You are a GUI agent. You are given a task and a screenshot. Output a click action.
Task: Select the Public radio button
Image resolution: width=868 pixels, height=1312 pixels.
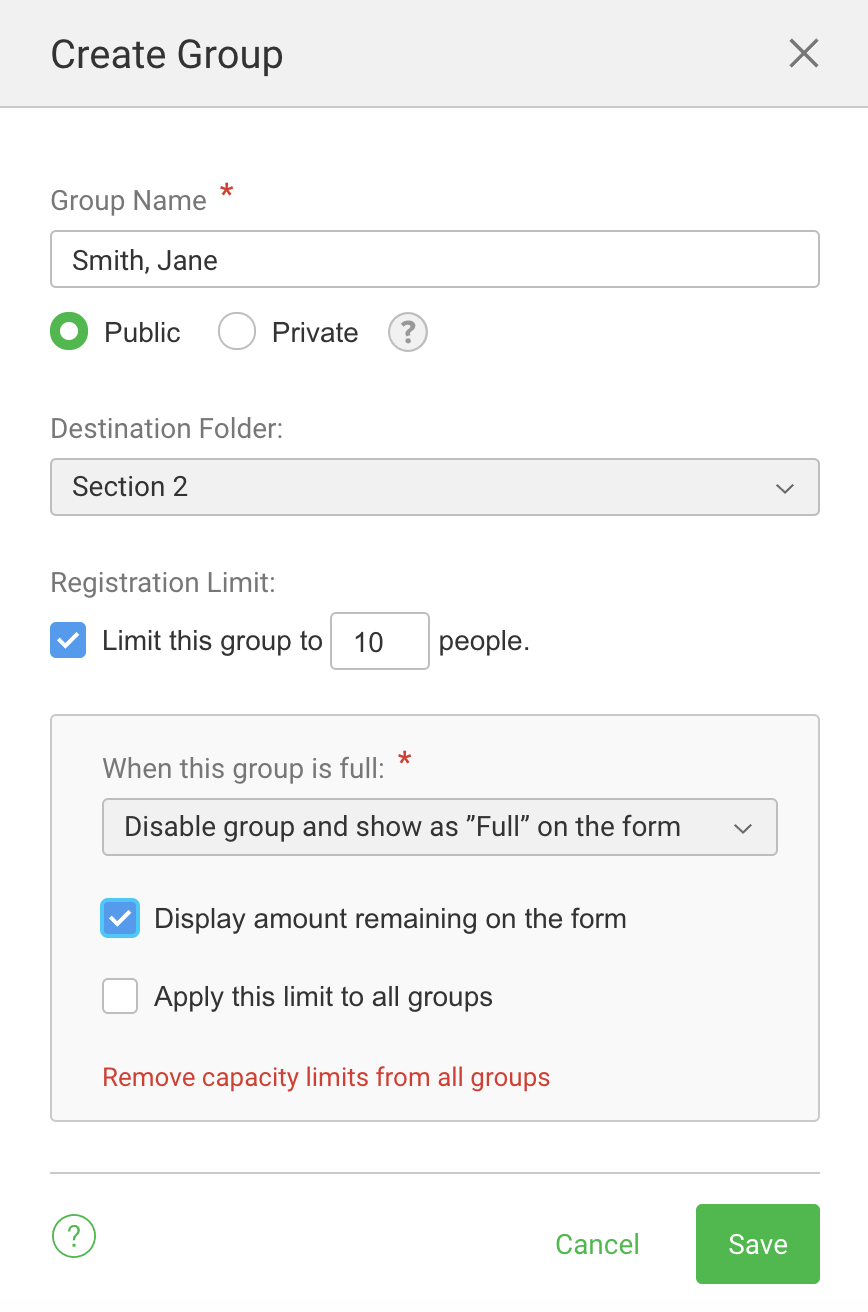click(69, 332)
